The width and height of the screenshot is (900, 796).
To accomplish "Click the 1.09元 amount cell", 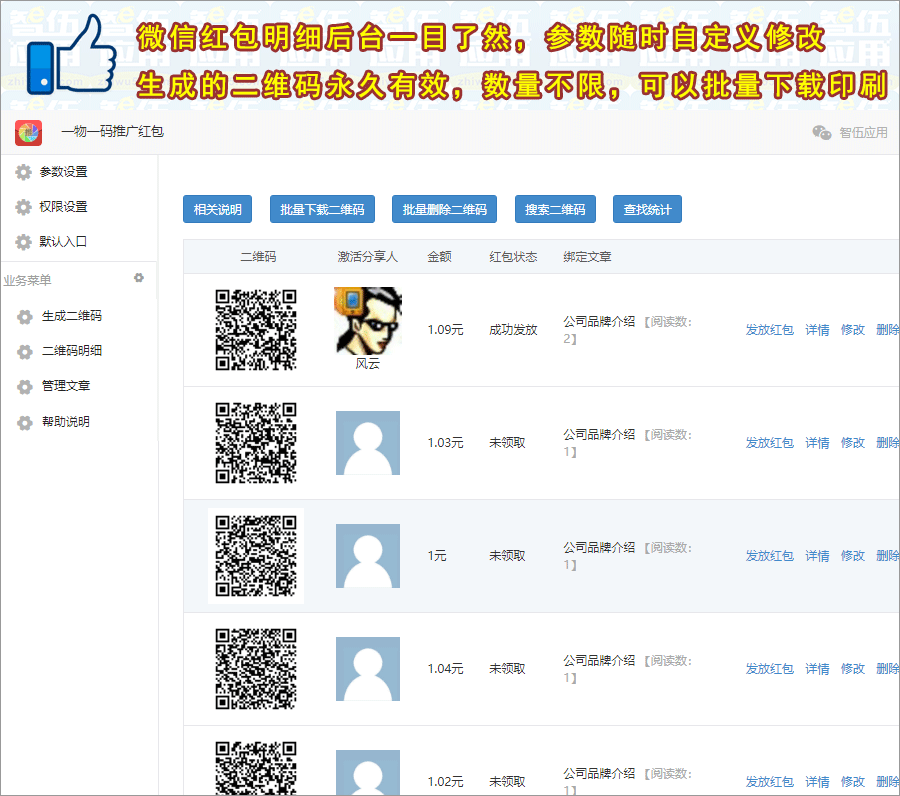I will pyautogui.click(x=445, y=330).
